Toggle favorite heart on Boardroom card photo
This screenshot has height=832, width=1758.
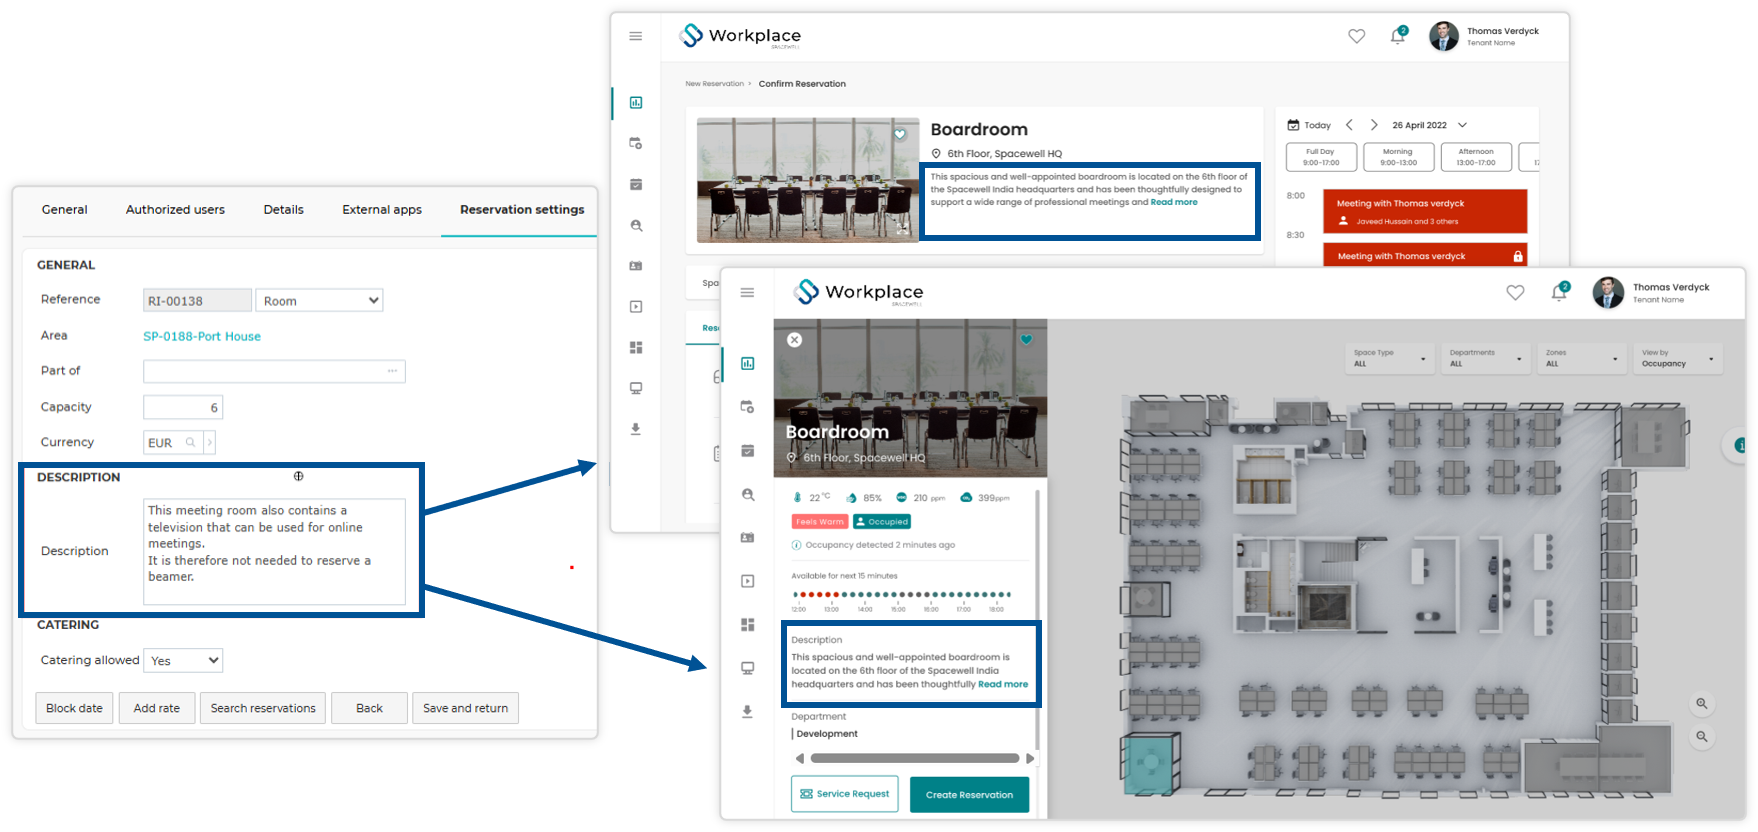tap(900, 134)
